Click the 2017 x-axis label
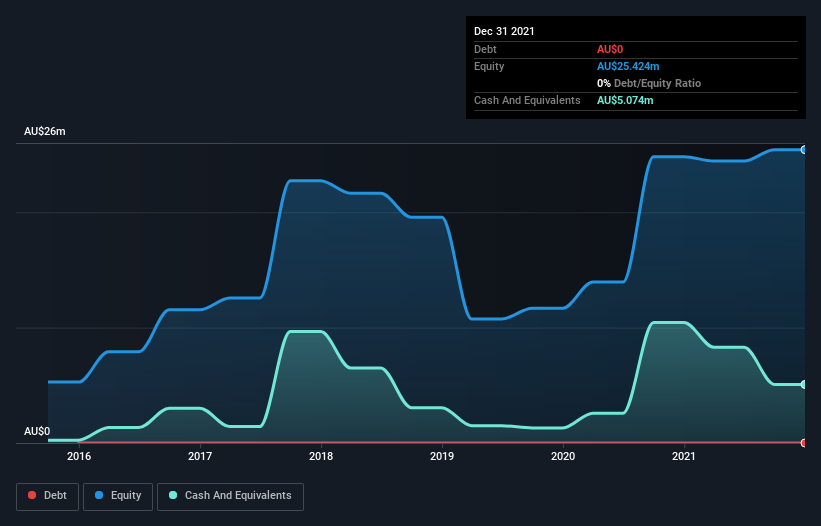The image size is (821, 526). [200, 456]
